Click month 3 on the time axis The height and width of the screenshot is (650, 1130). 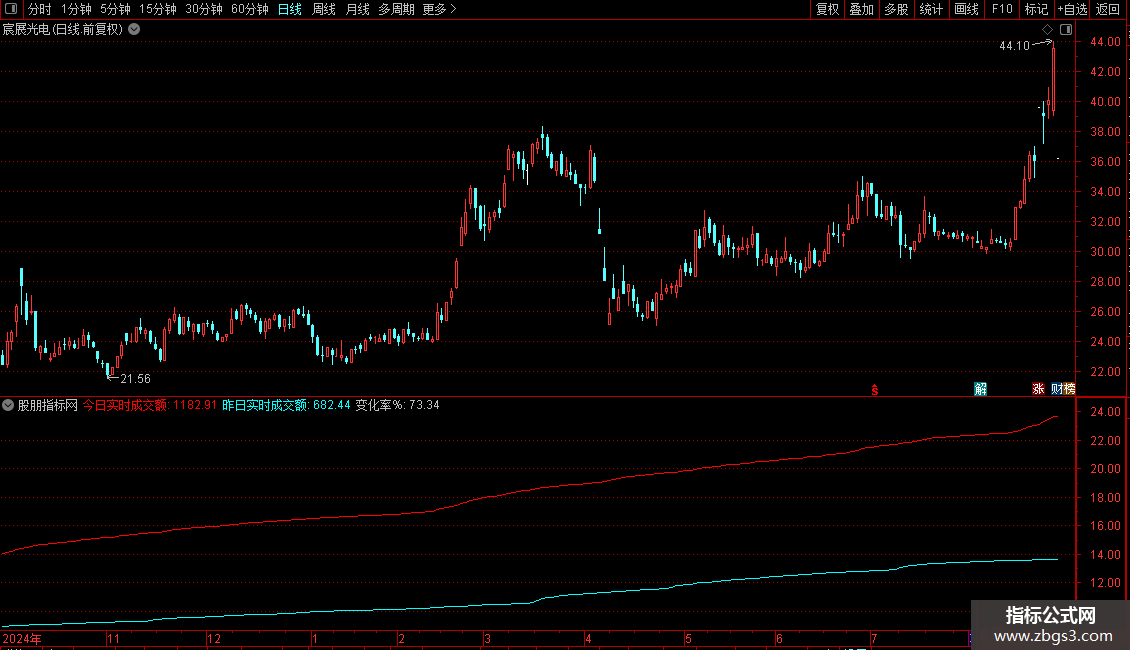coord(487,638)
